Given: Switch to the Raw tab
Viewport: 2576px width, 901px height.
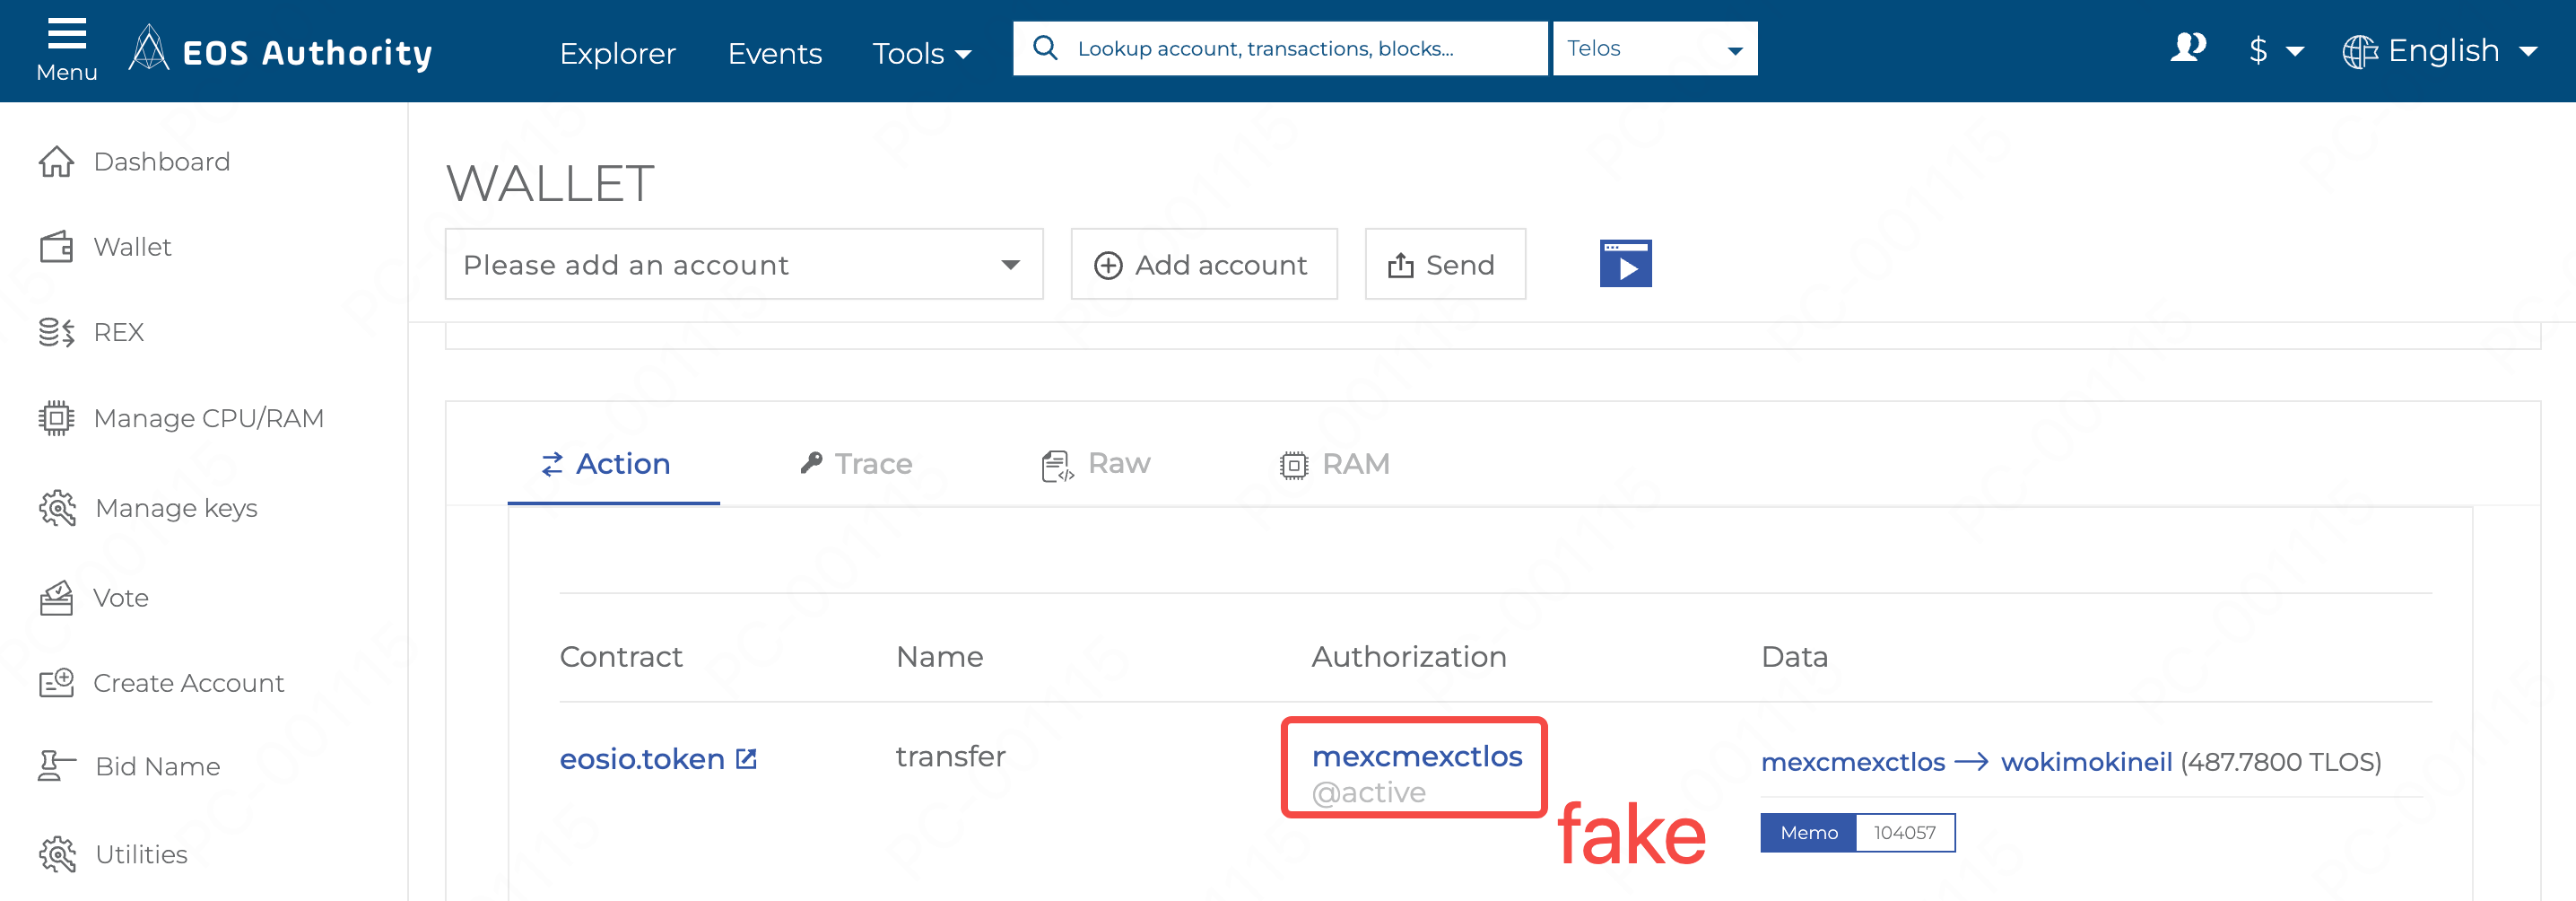Looking at the screenshot, I should point(1096,464).
